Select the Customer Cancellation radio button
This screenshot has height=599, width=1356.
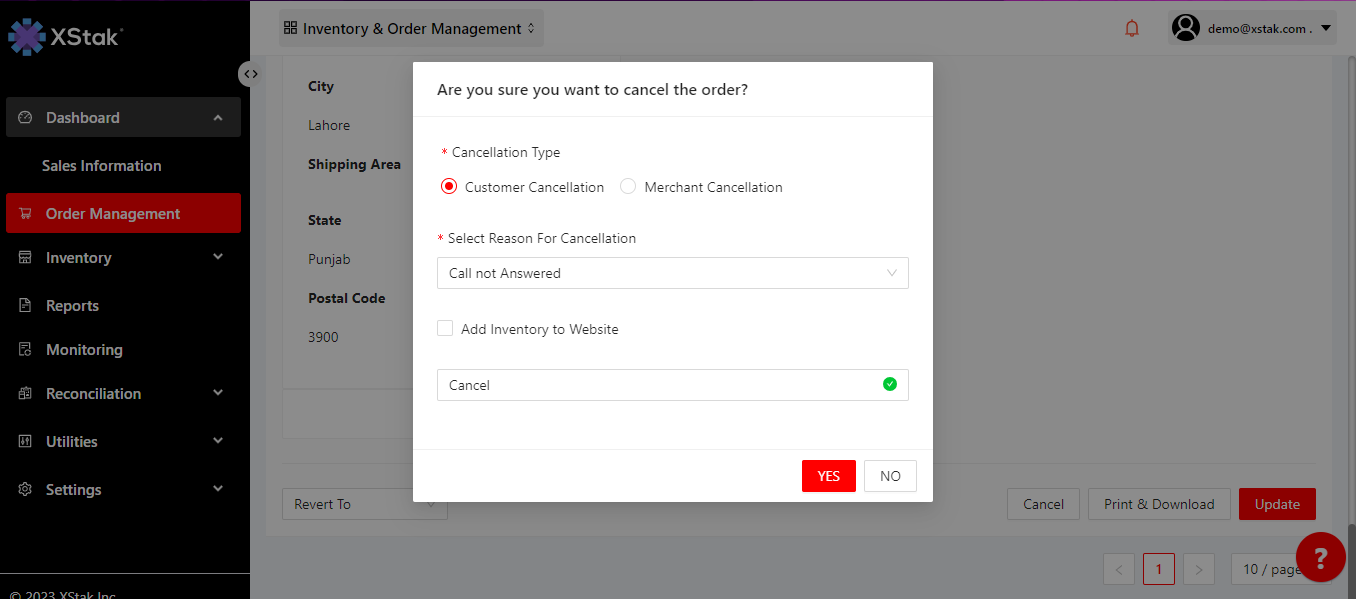click(x=449, y=187)
